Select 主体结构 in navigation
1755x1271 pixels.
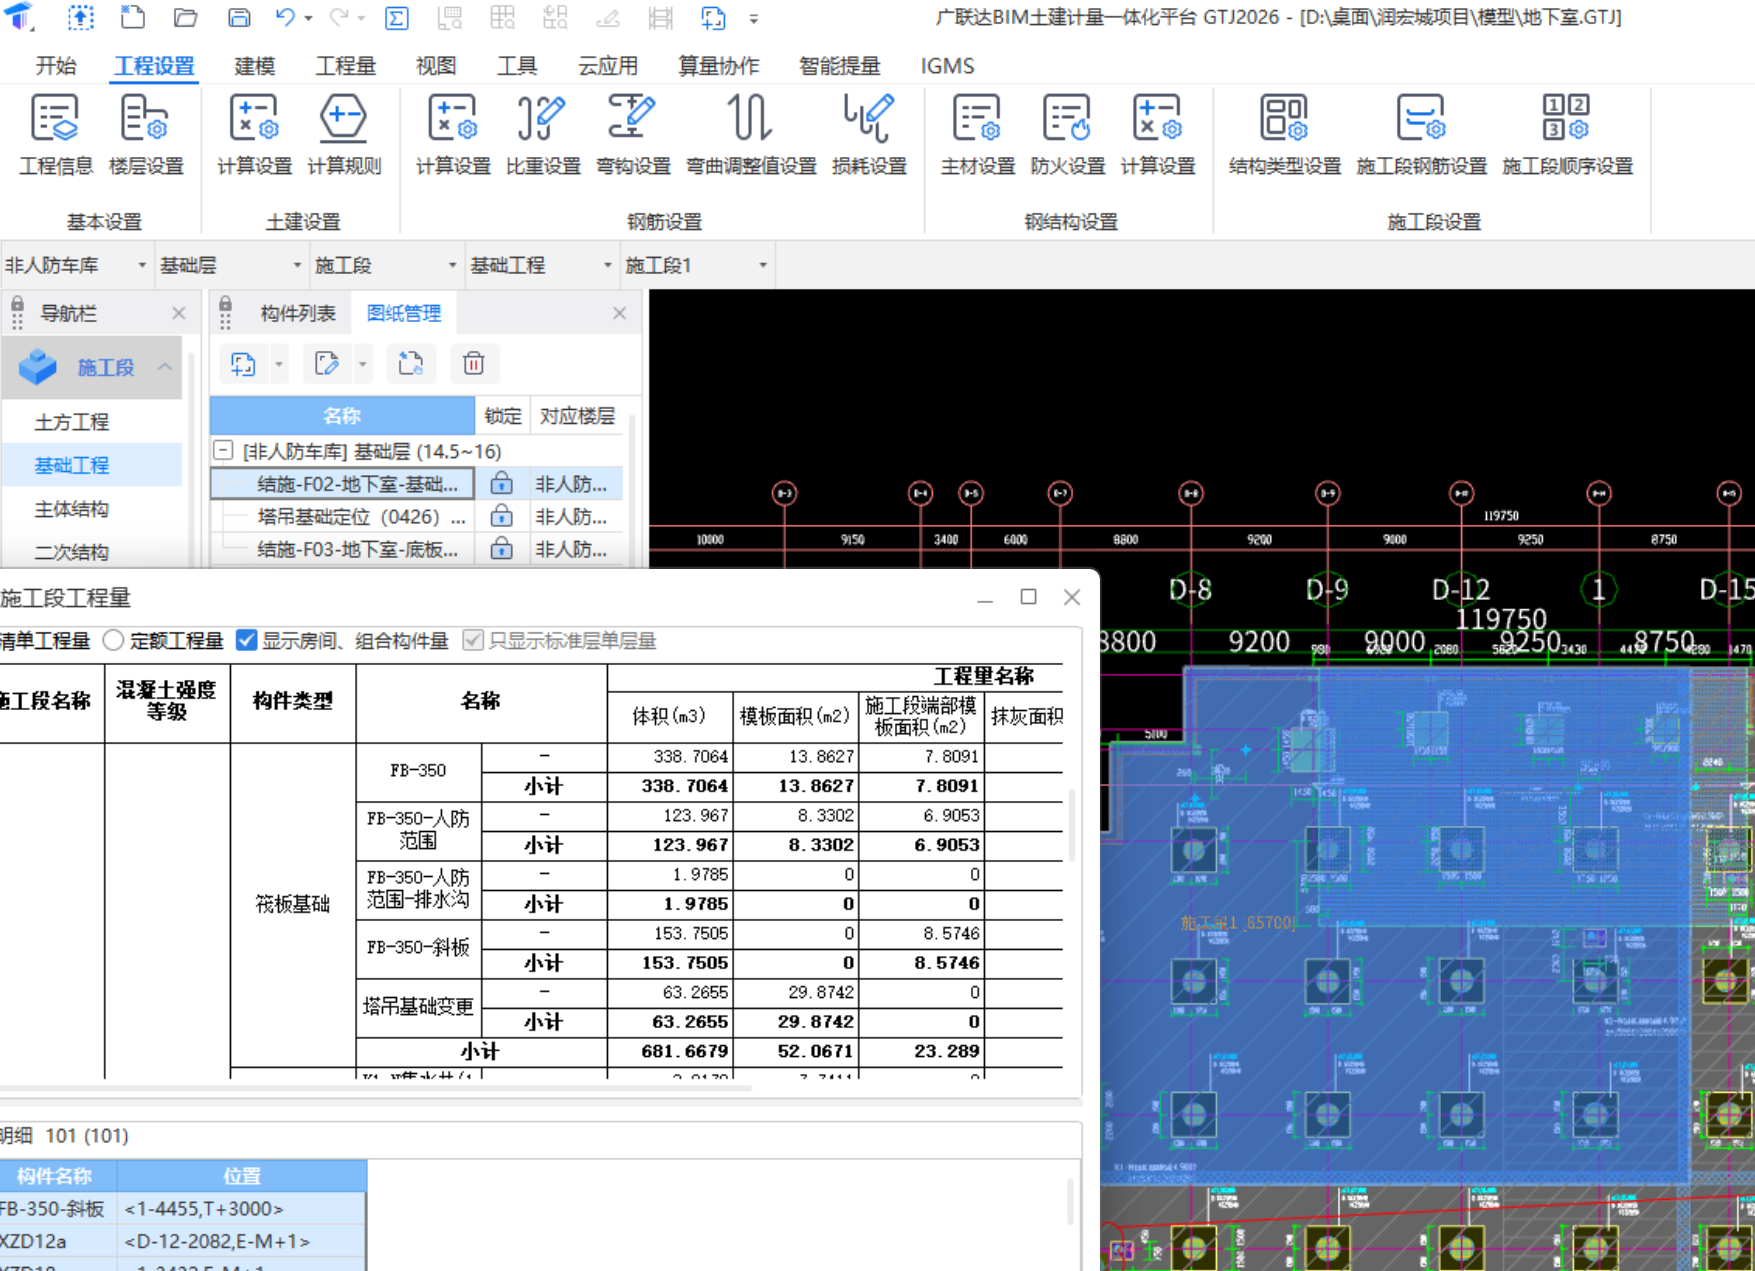coord(72,509)
